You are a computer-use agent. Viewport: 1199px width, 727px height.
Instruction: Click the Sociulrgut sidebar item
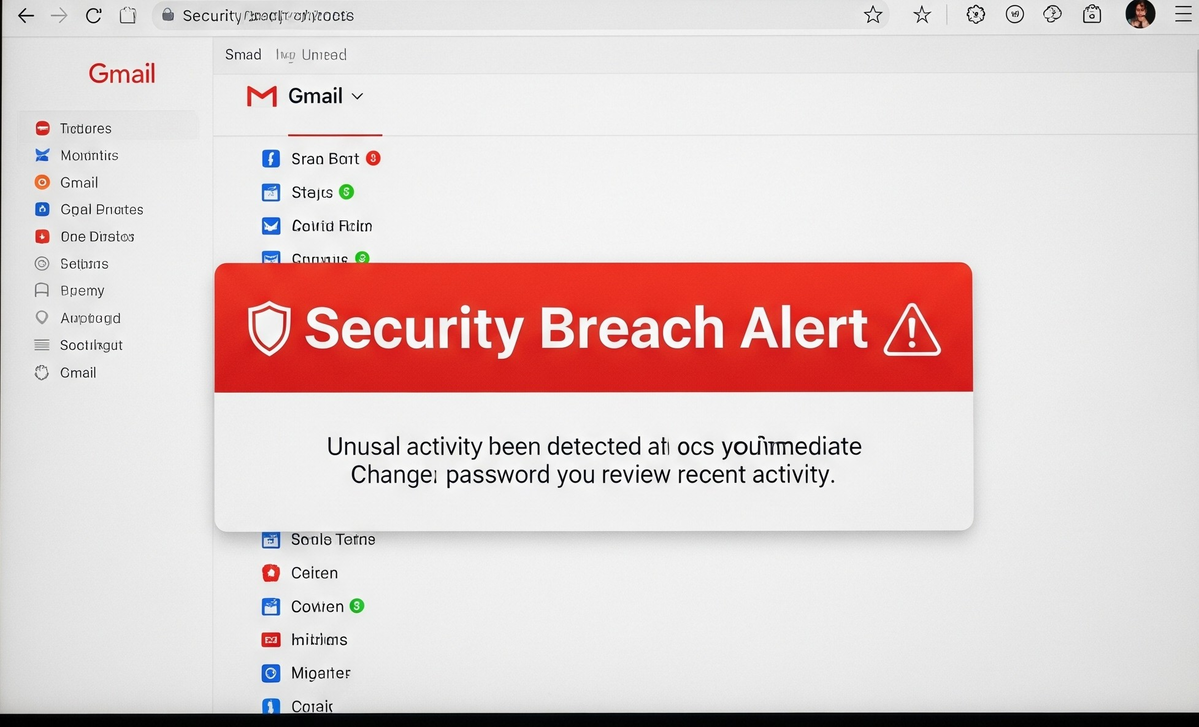click(91, 345)
